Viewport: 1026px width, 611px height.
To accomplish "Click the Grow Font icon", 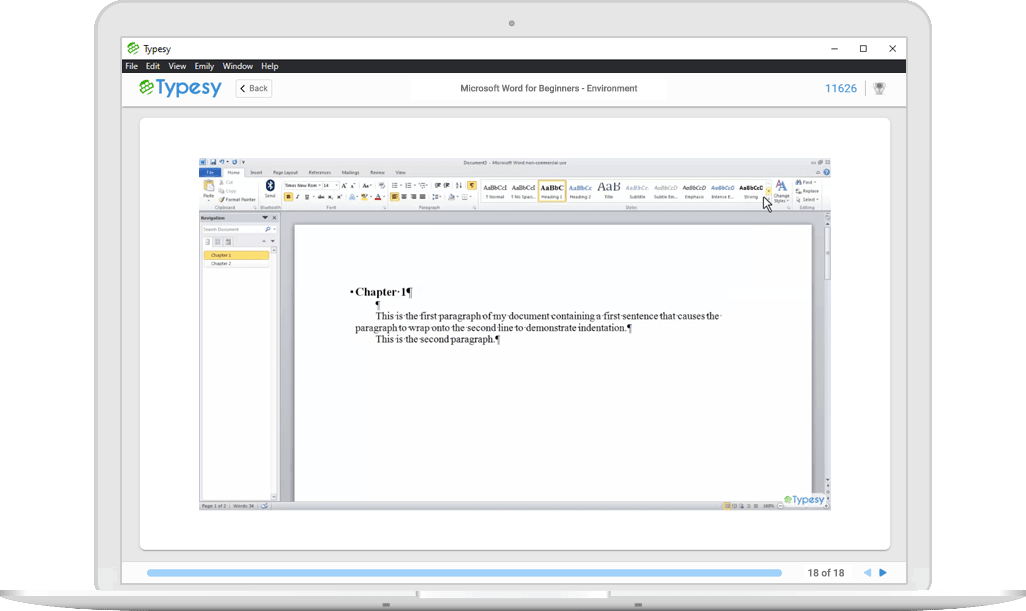I will pos(344,186).
